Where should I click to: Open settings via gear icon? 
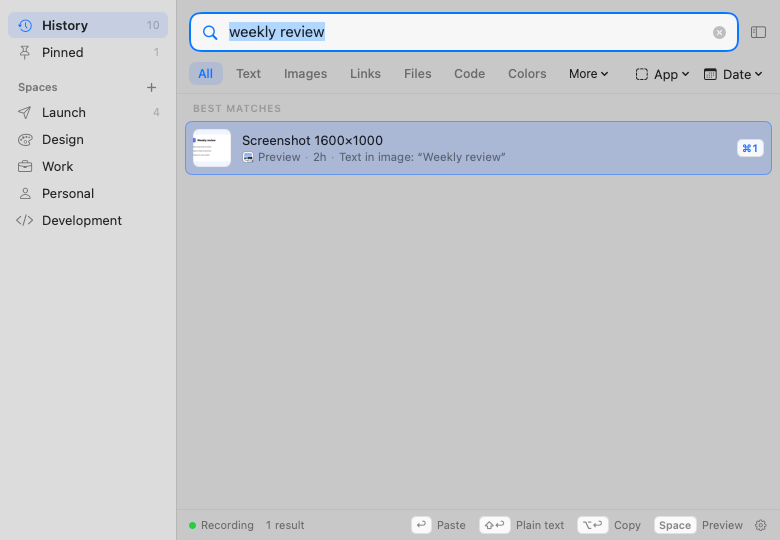760,525
